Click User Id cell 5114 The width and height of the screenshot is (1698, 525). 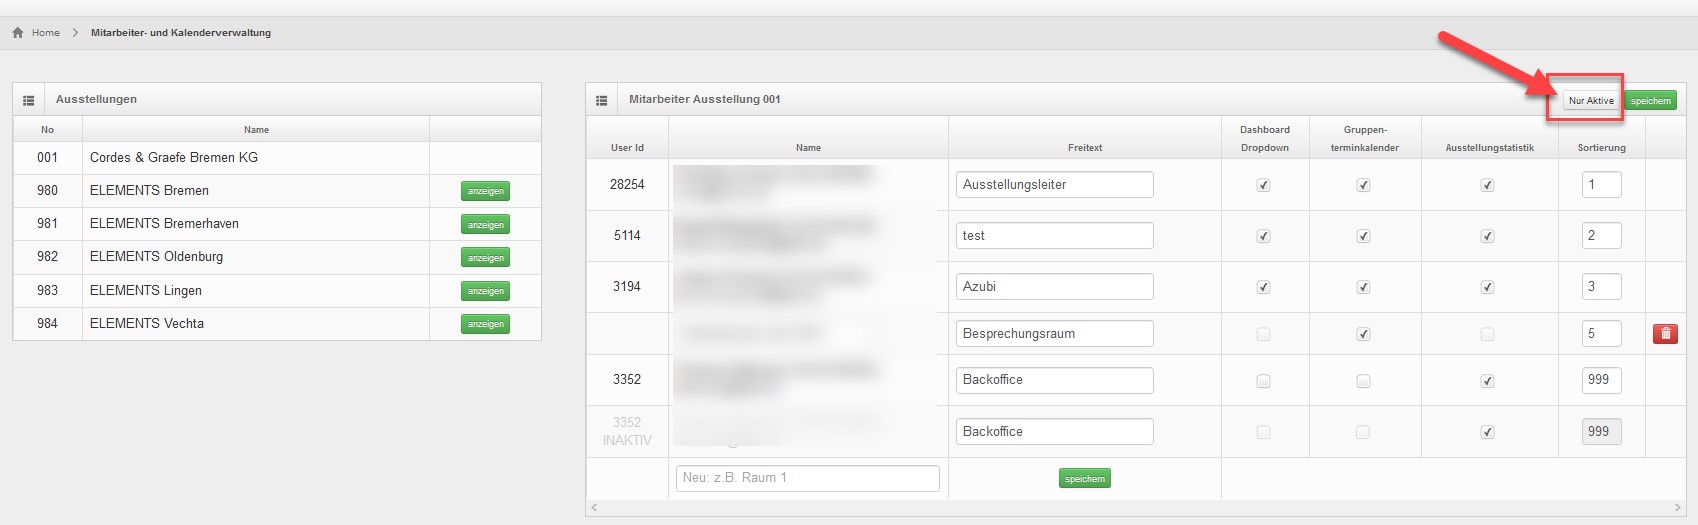click(x=627, y=236)
